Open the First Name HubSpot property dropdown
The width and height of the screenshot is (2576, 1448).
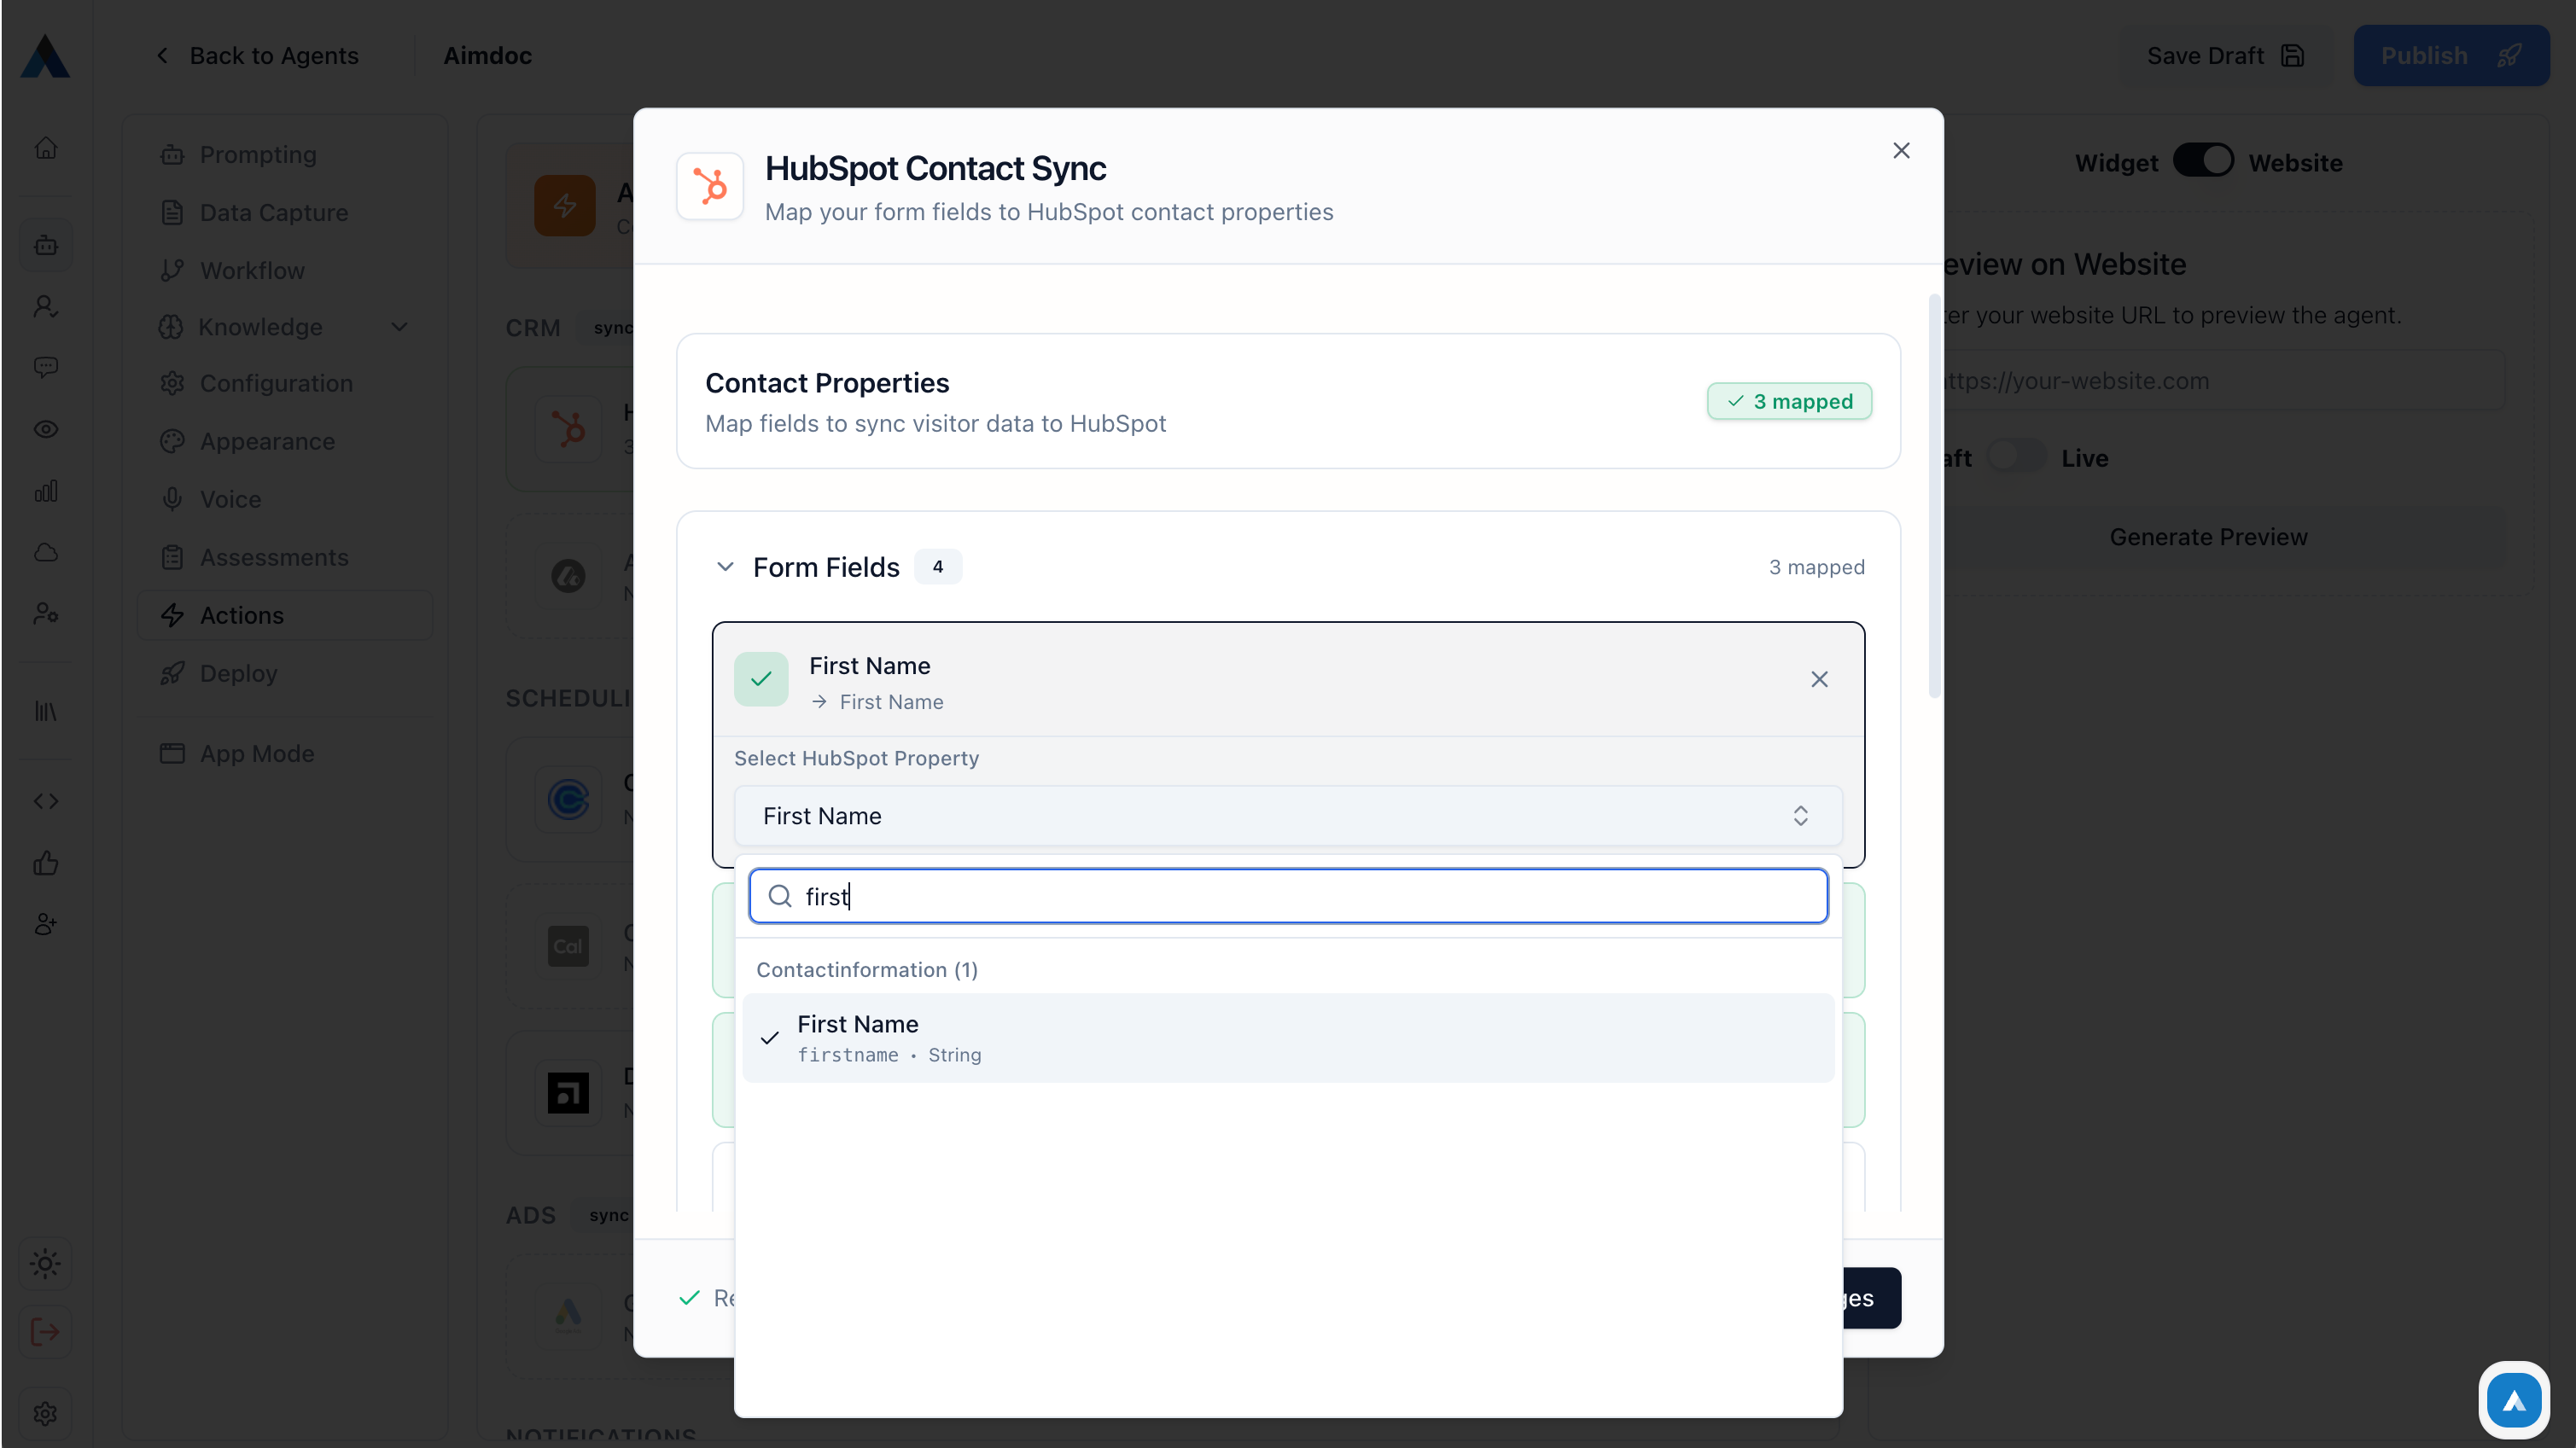tap(1288, 816)
